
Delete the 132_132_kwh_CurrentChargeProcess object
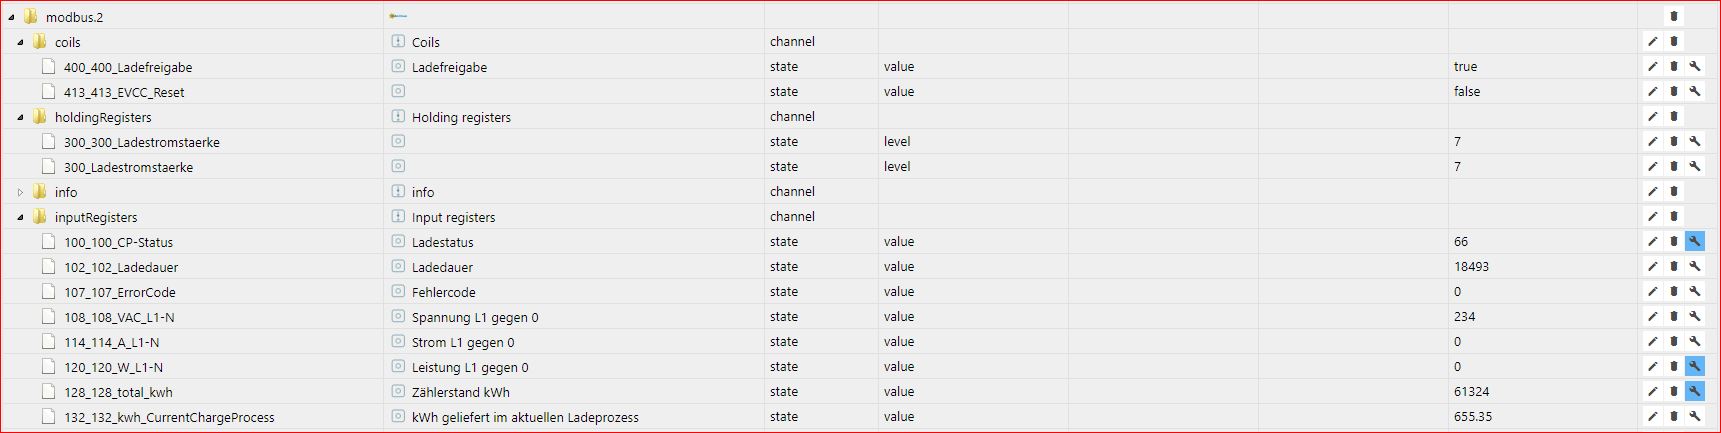[x=1674, y=417]
